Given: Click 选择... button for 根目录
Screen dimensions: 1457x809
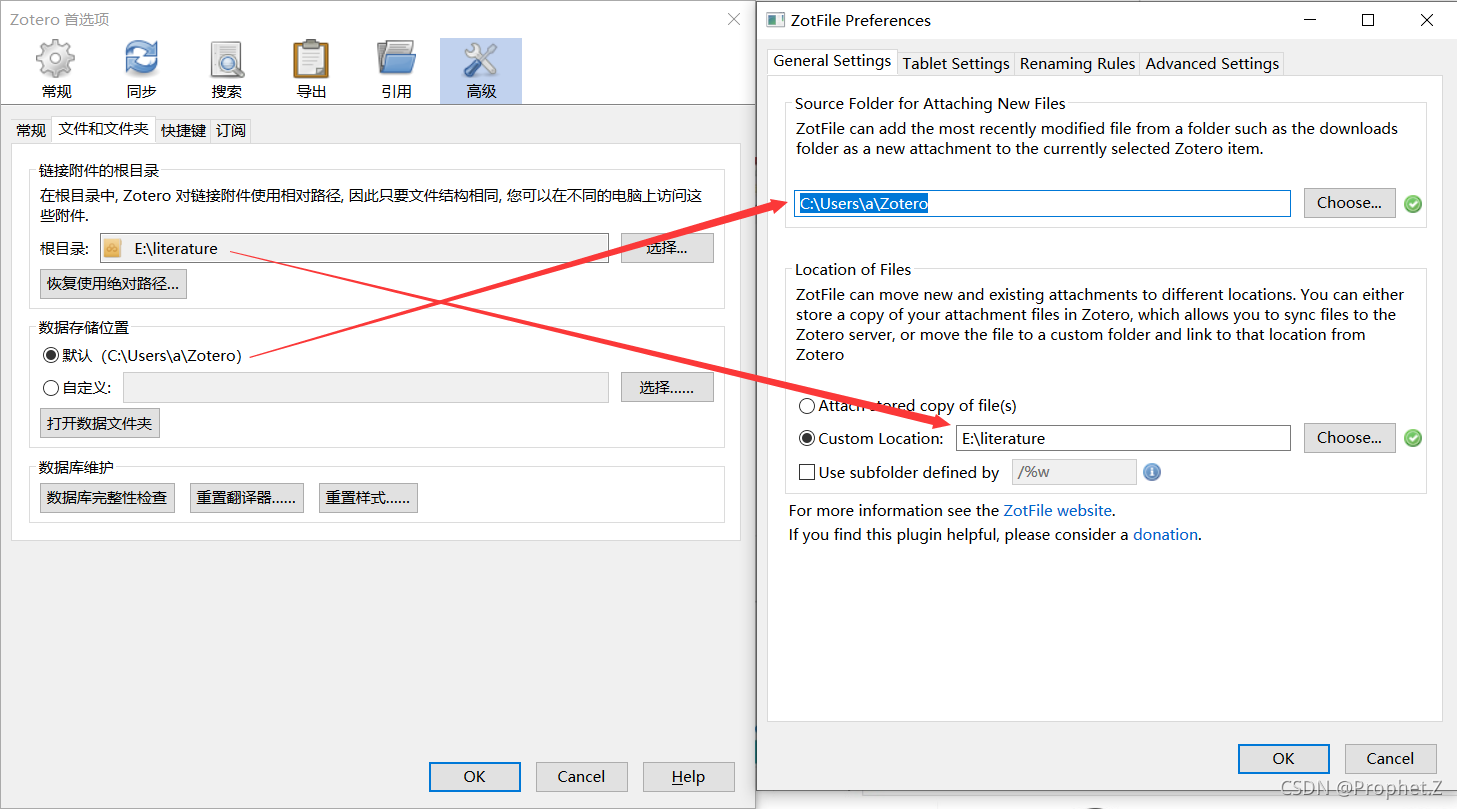Looking at the screenshot, I should point(667,248).
